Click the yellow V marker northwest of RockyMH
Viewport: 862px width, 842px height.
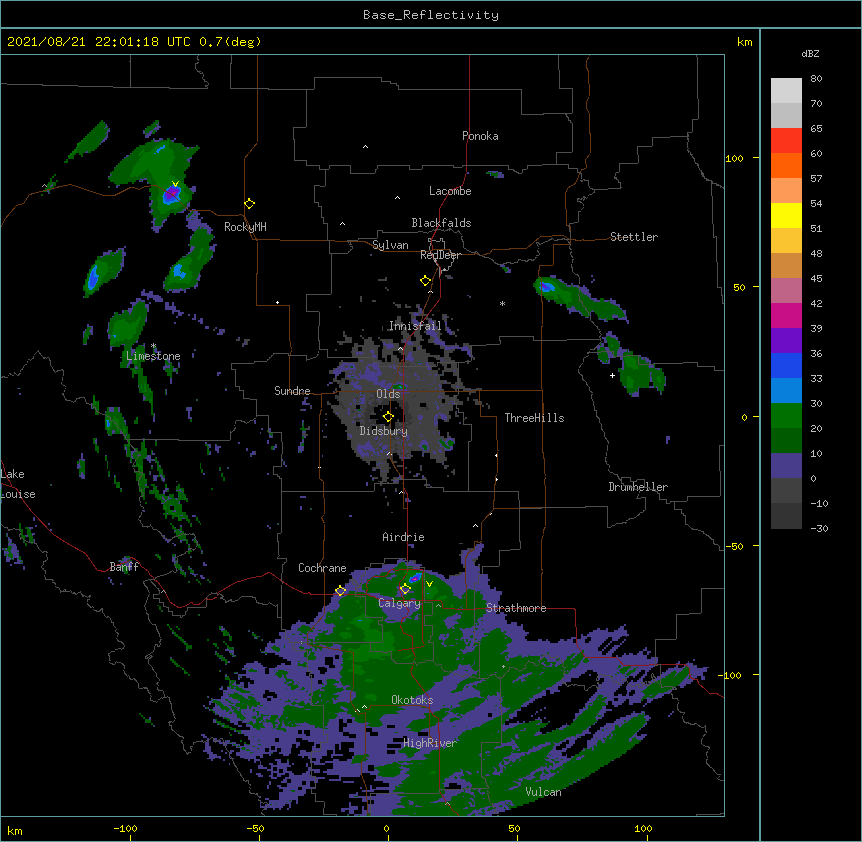point(175,184)
